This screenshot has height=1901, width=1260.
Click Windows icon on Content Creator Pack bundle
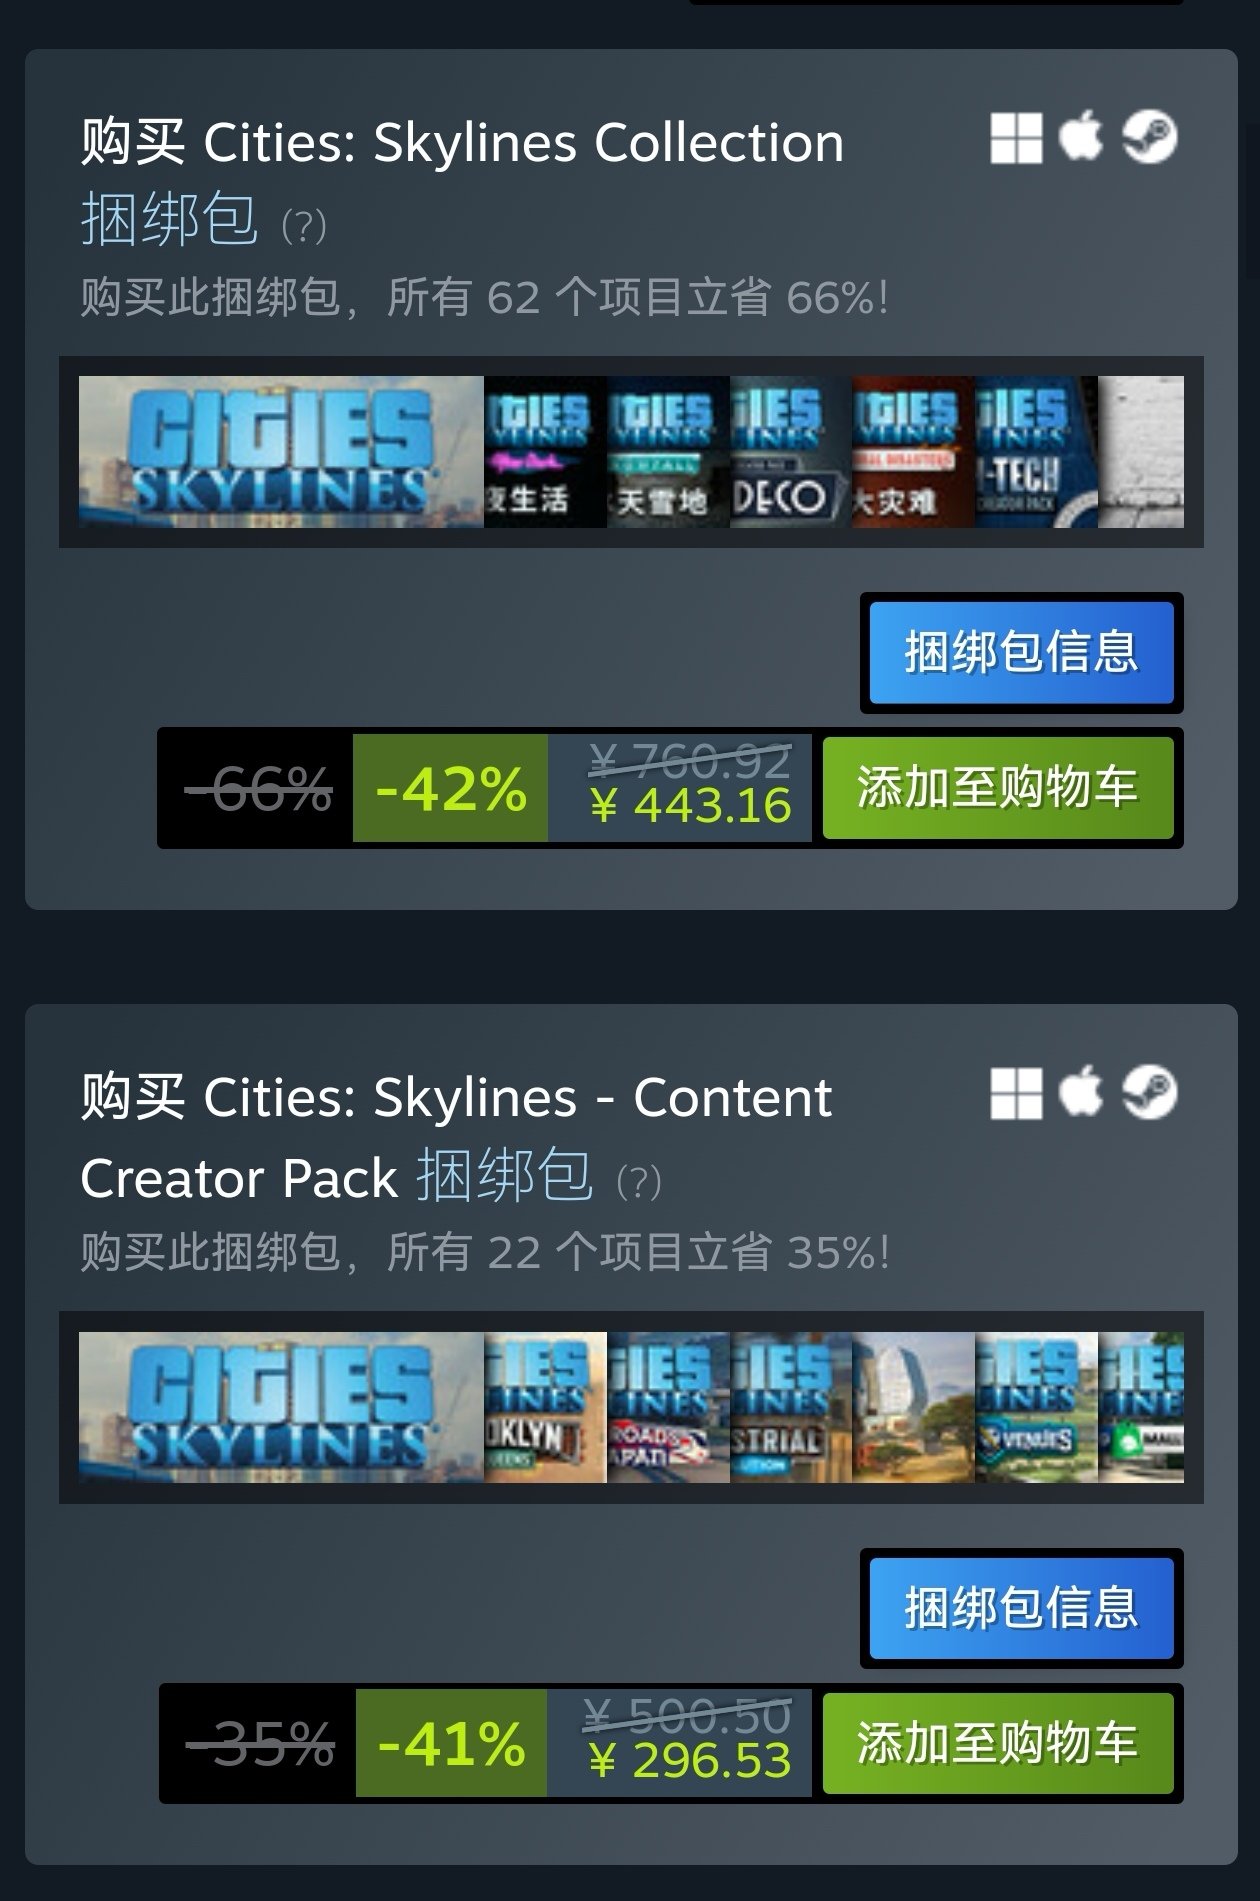coord(1016,1092)
